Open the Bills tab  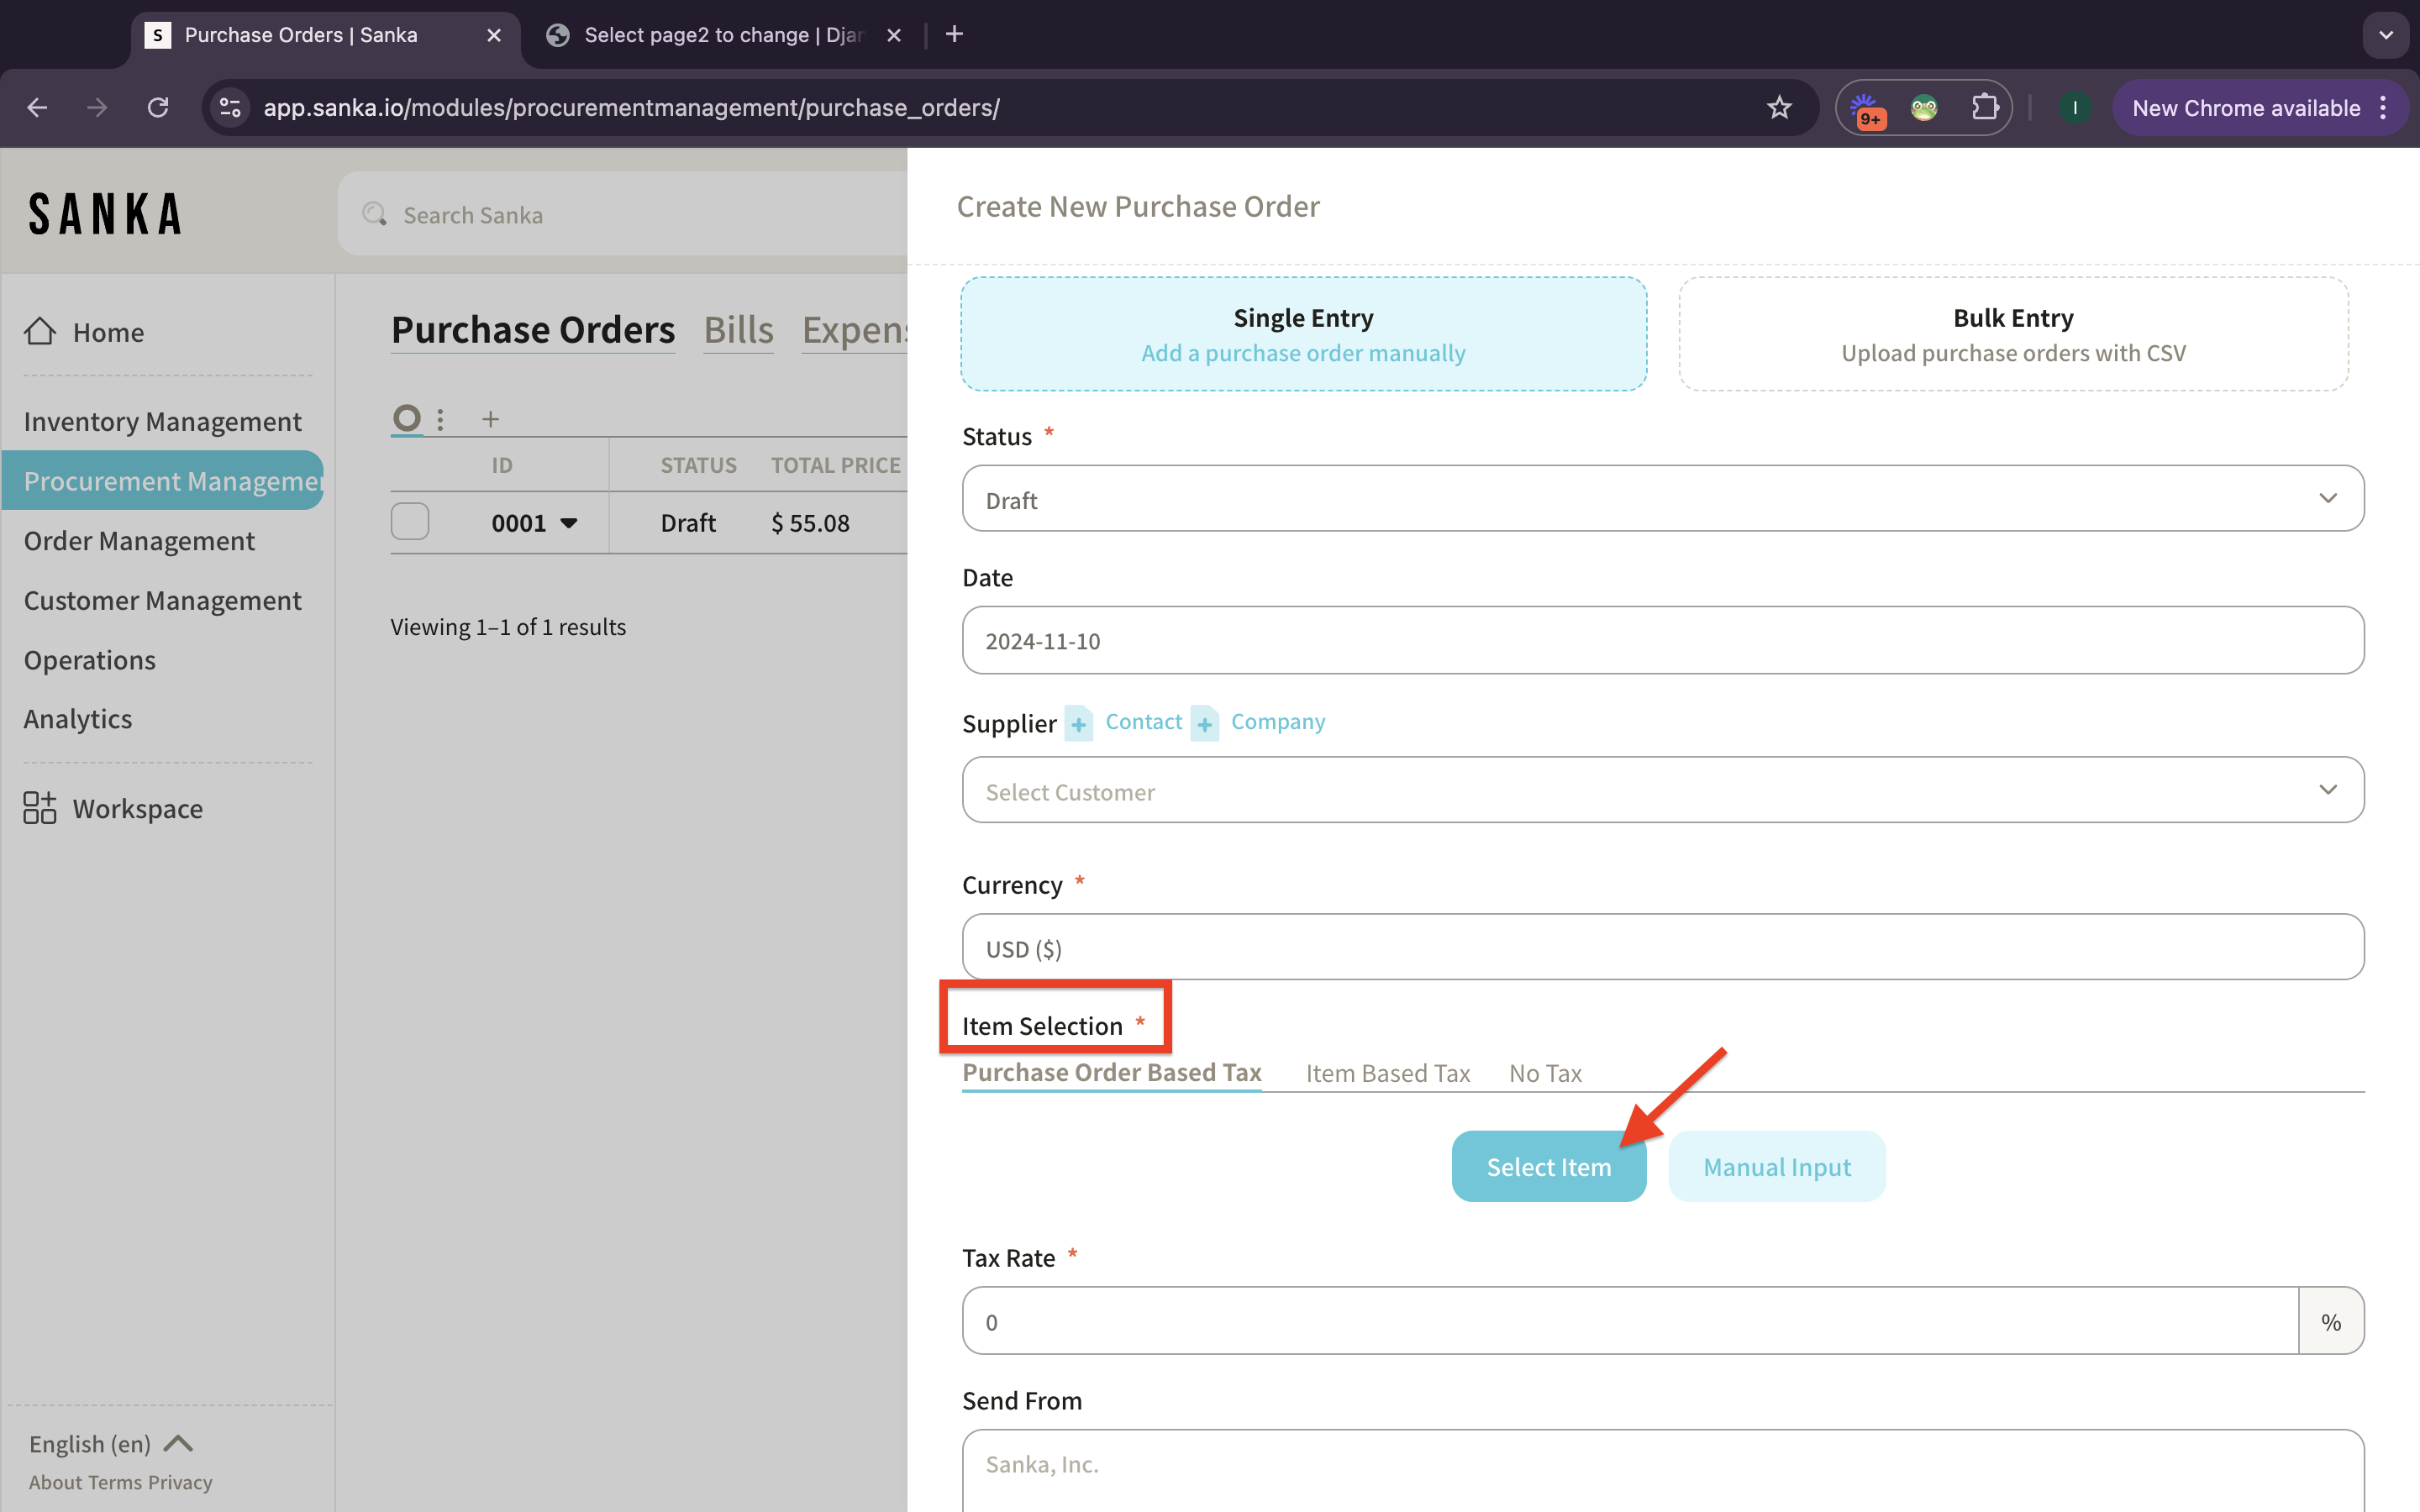tap(738, 330)
